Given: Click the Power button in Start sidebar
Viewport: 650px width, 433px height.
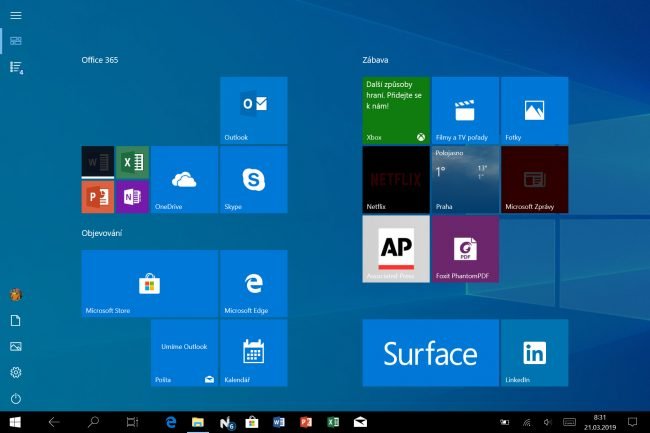Looking at the screenshot, I should pos(16,399).
